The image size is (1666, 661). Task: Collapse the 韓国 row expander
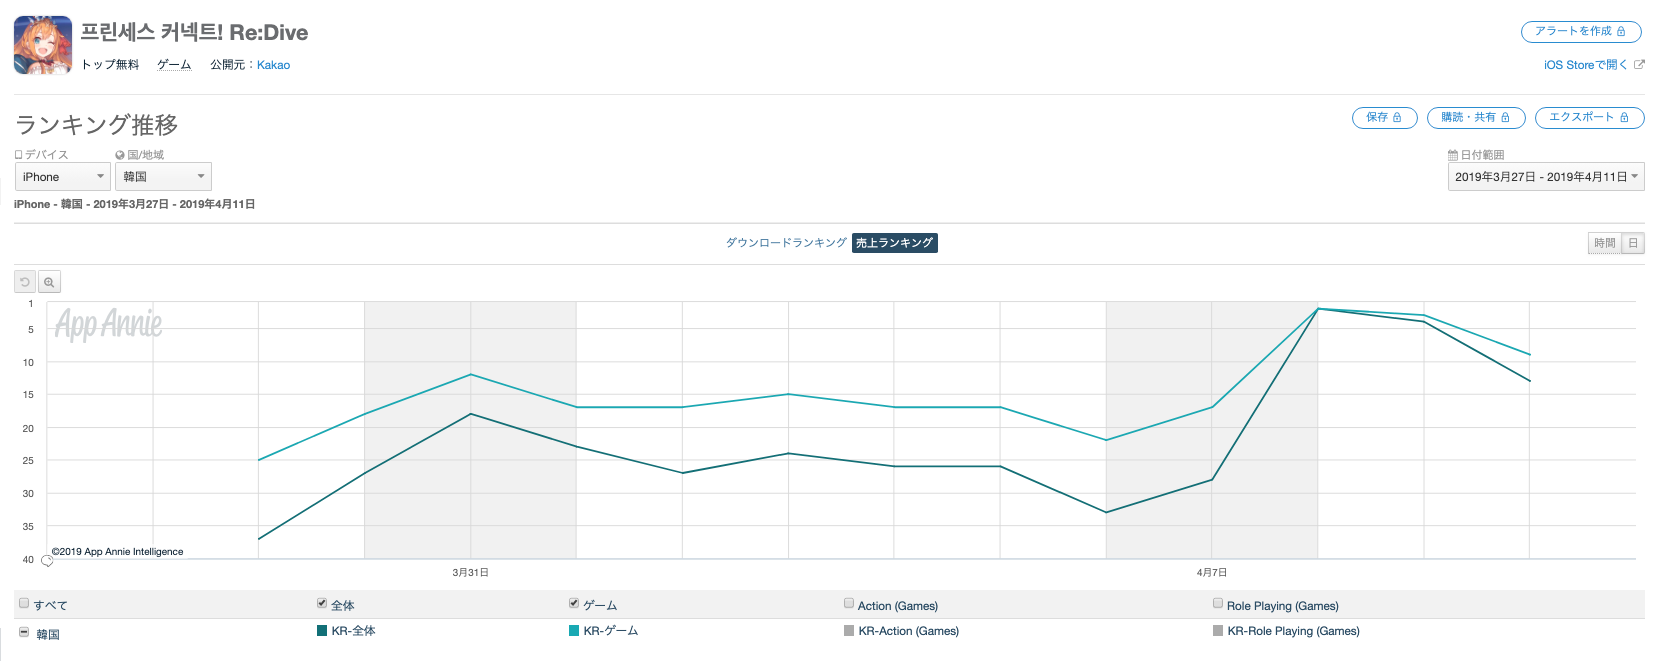coord(24,632)
